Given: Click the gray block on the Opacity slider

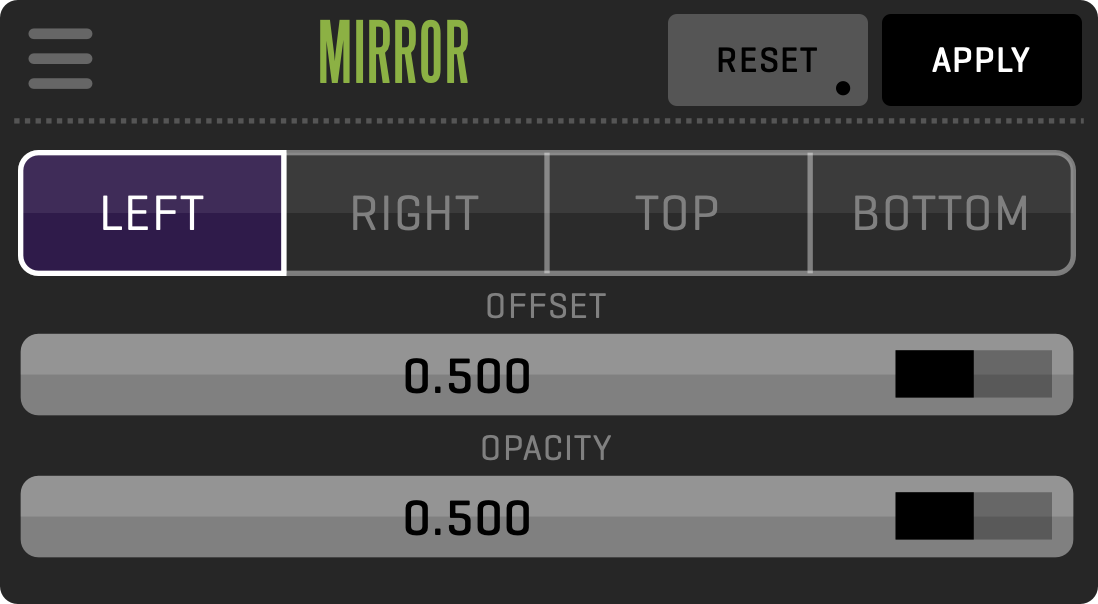Looking at the screenshot, I should tap(1013, 516).
